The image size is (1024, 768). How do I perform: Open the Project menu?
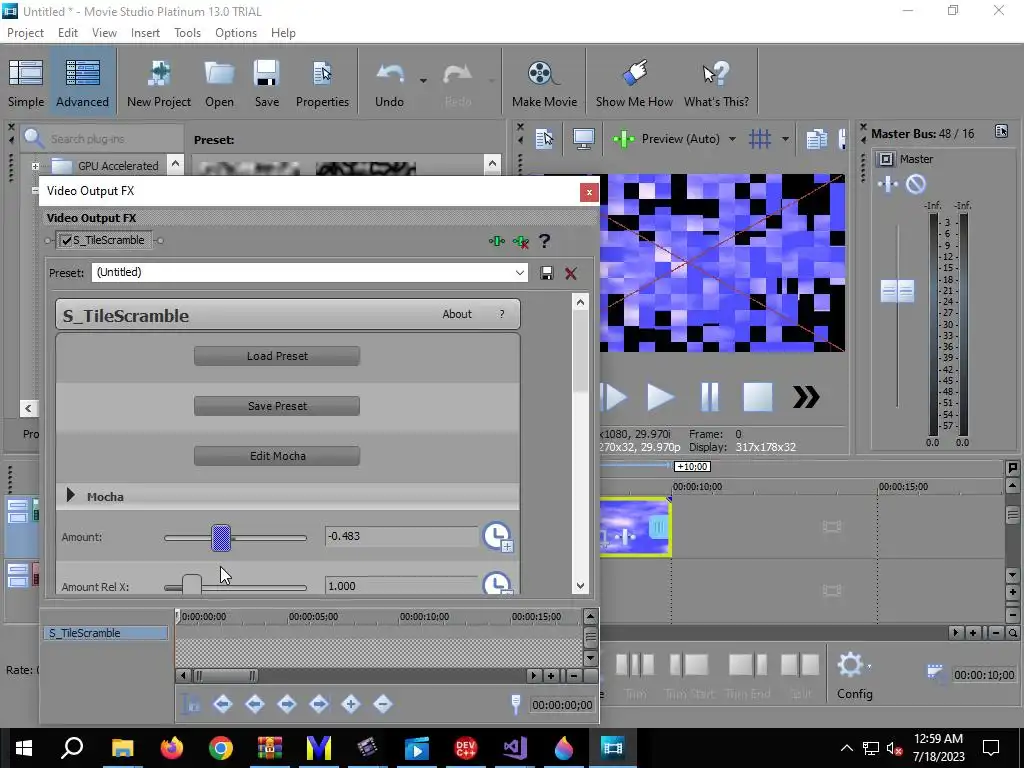[x=25, y=33]
